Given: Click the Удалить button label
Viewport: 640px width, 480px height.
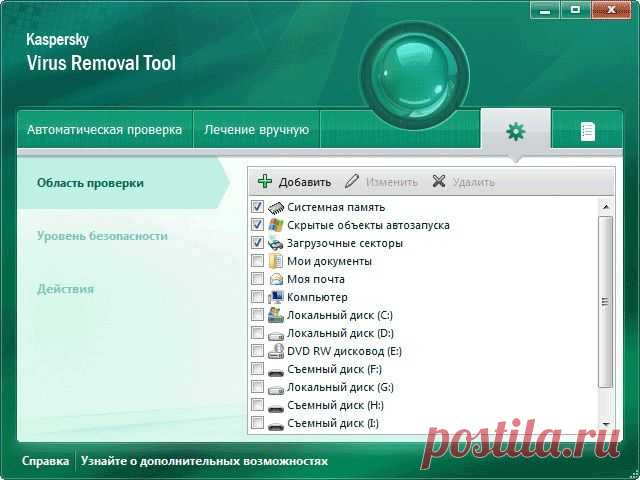Looking at the screenshot, I should [x=473, y=182].
